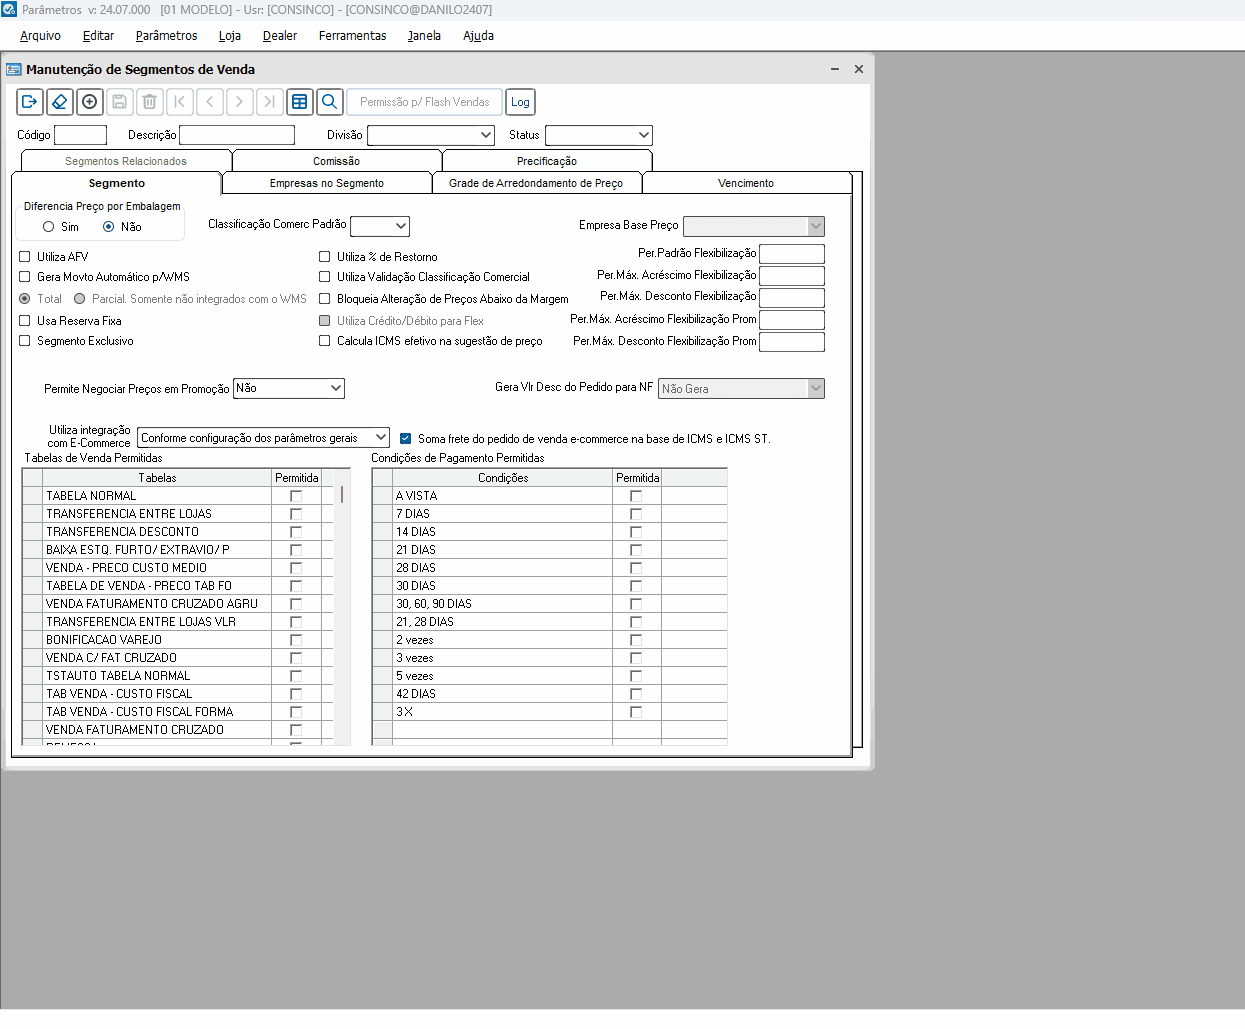Toggle Calcula ICMS efetivo na sugestão de preço
This screenshot has height=1029, width=1245.
[324, 341]
